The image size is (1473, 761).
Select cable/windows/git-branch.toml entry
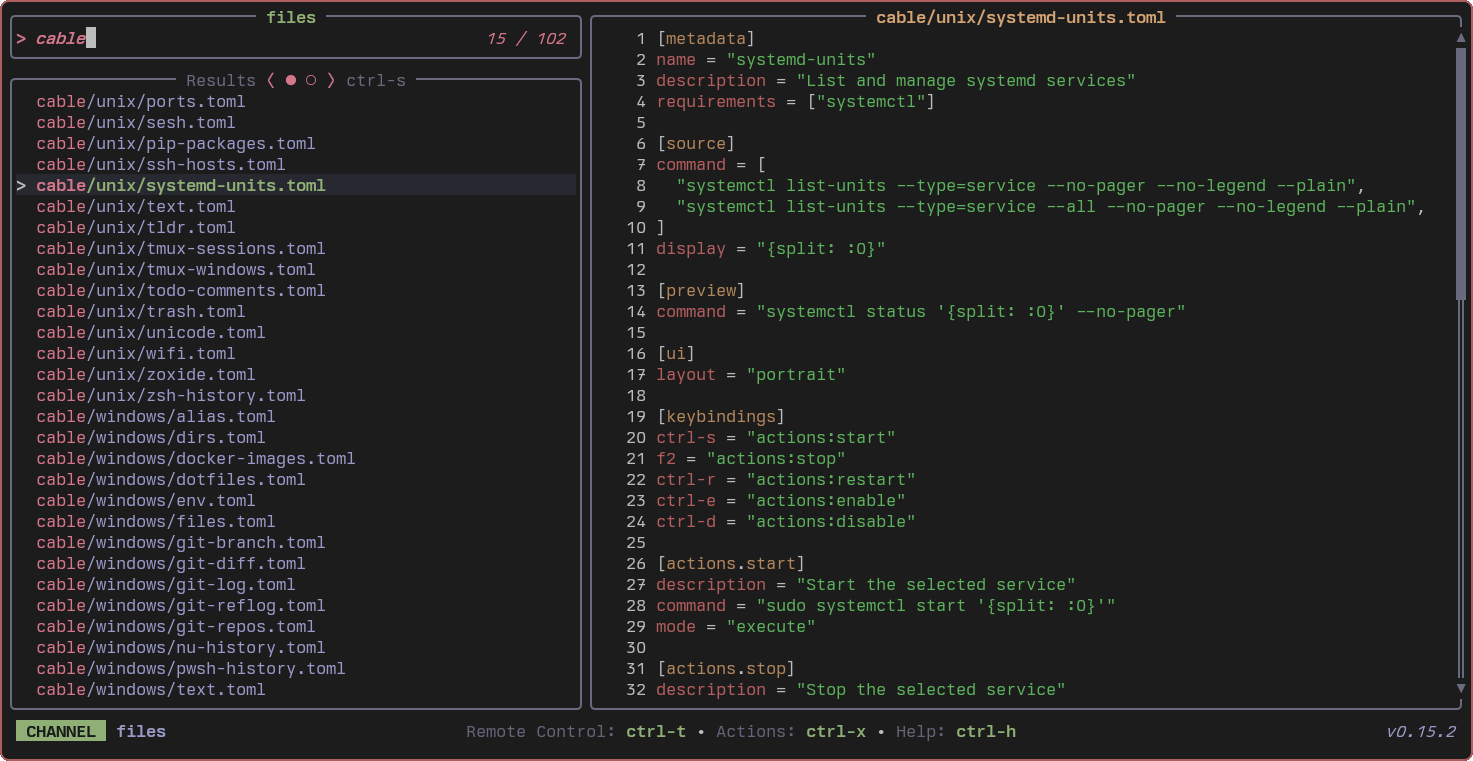click(181, 543)
